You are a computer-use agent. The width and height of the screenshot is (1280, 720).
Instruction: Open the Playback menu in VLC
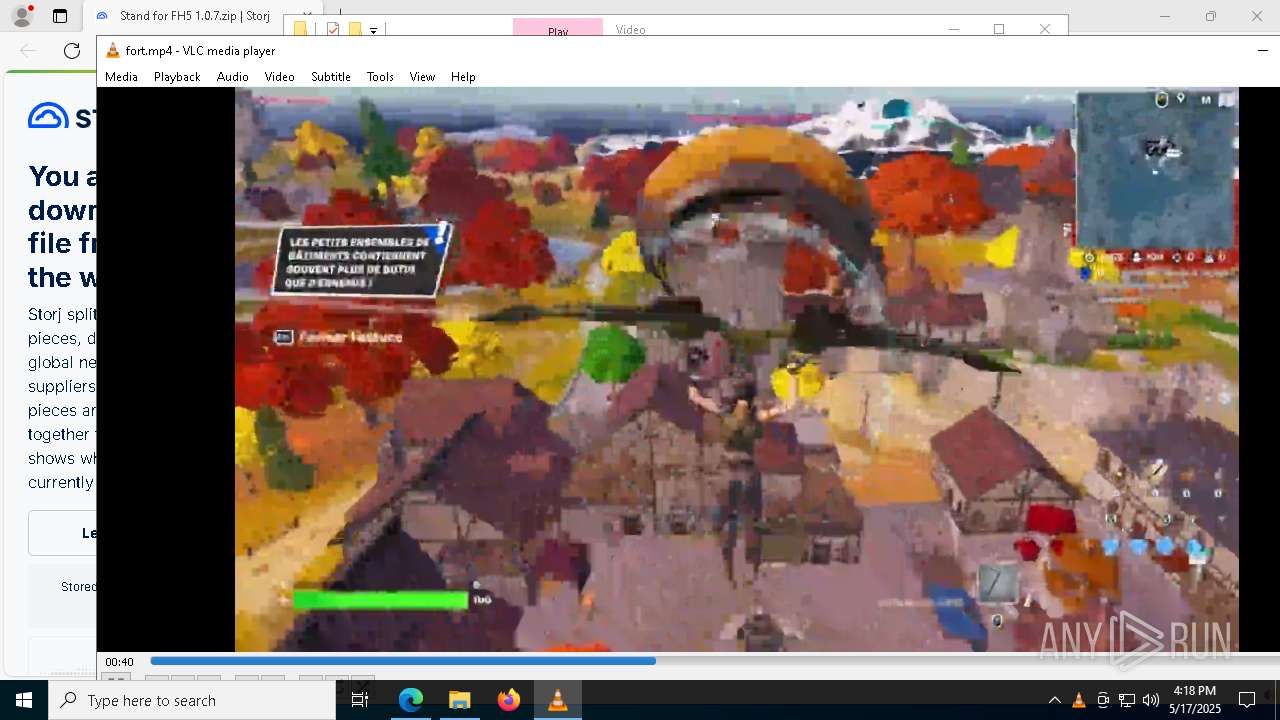(177, 77)
